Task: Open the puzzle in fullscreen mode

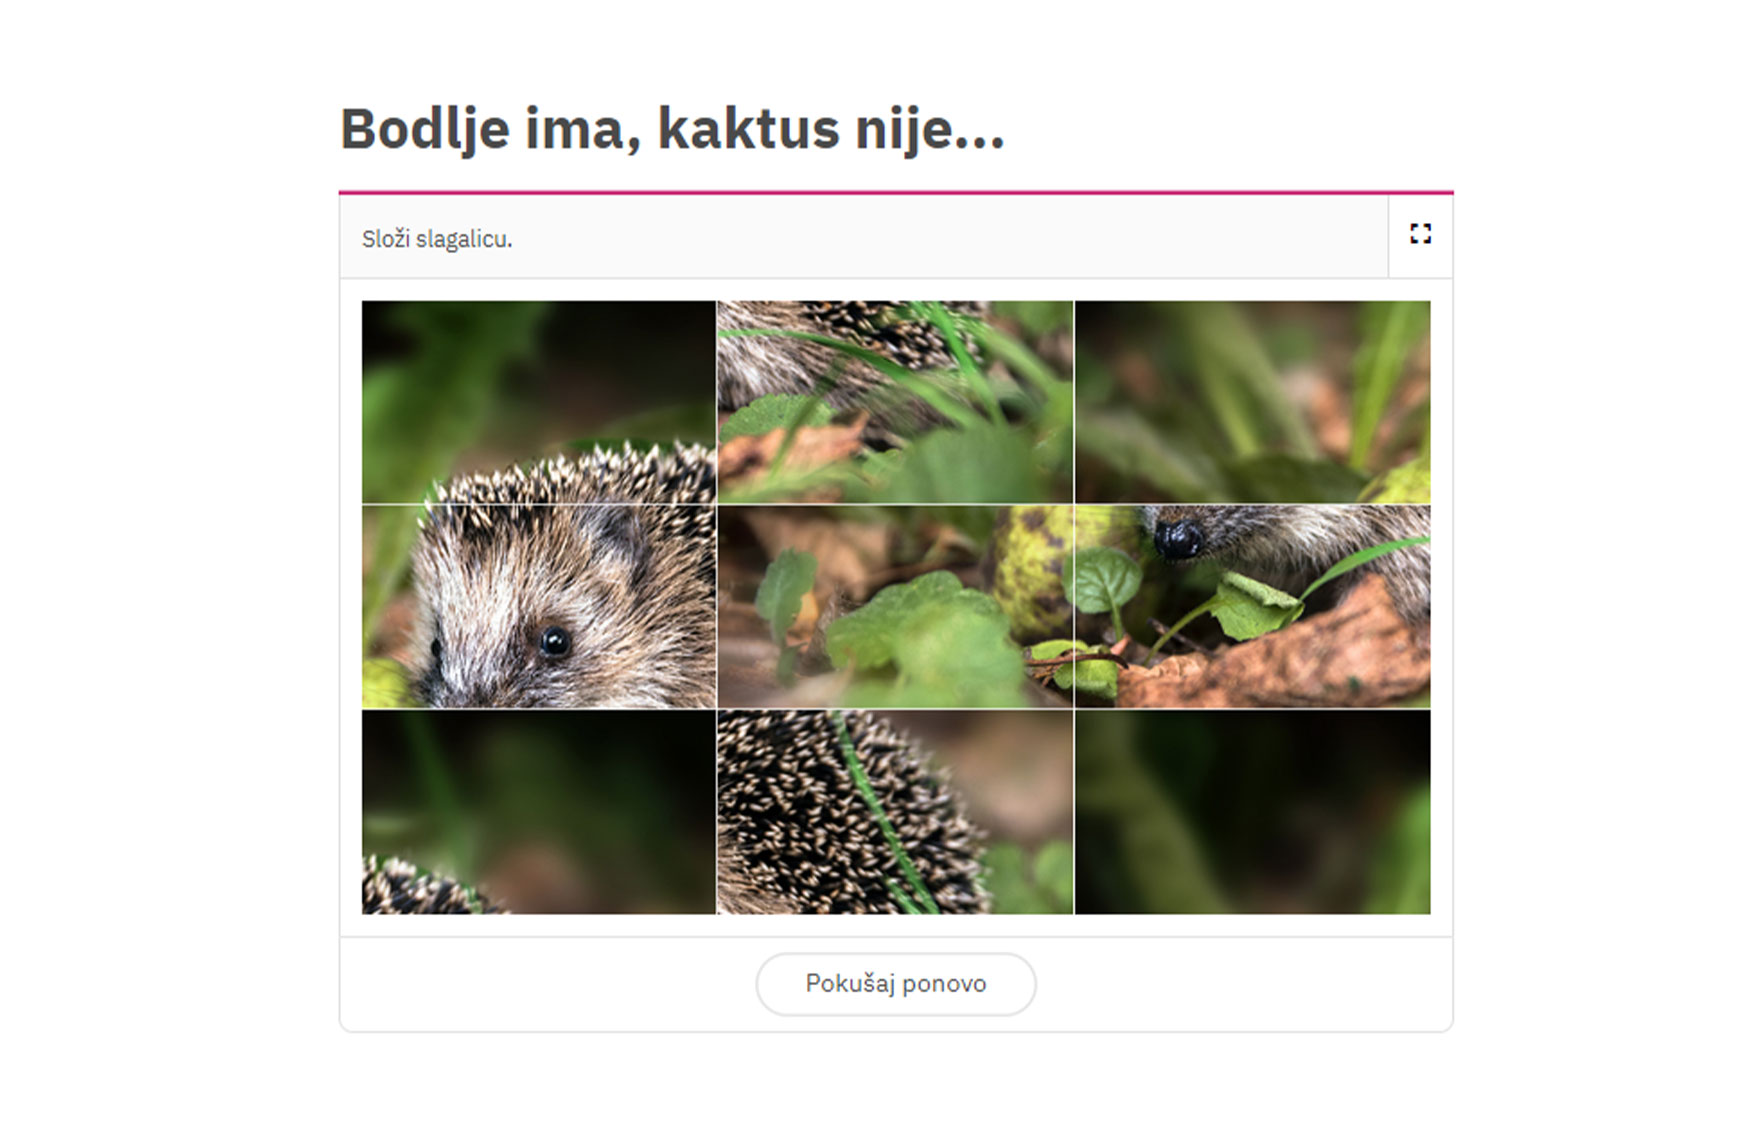Action: coord(1420,234)
